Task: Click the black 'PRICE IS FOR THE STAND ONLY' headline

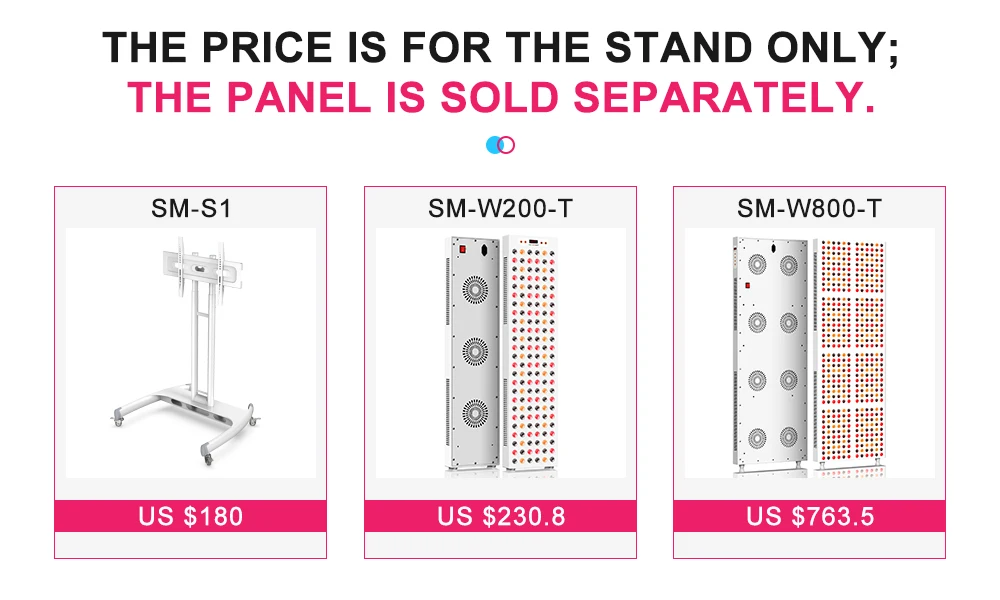Action: point(501,48)
